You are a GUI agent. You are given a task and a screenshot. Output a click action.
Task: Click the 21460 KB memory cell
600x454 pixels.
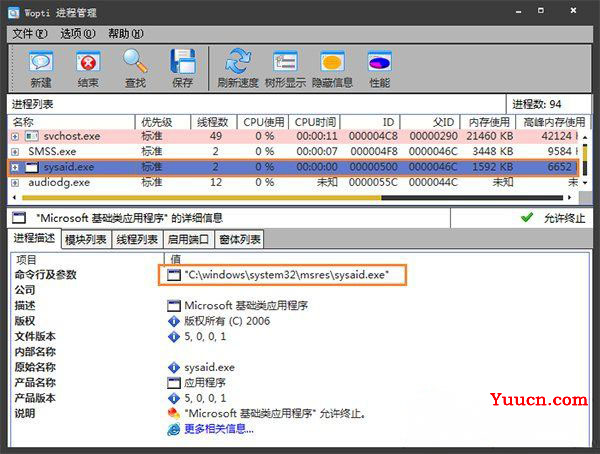[x=489, y=136]
